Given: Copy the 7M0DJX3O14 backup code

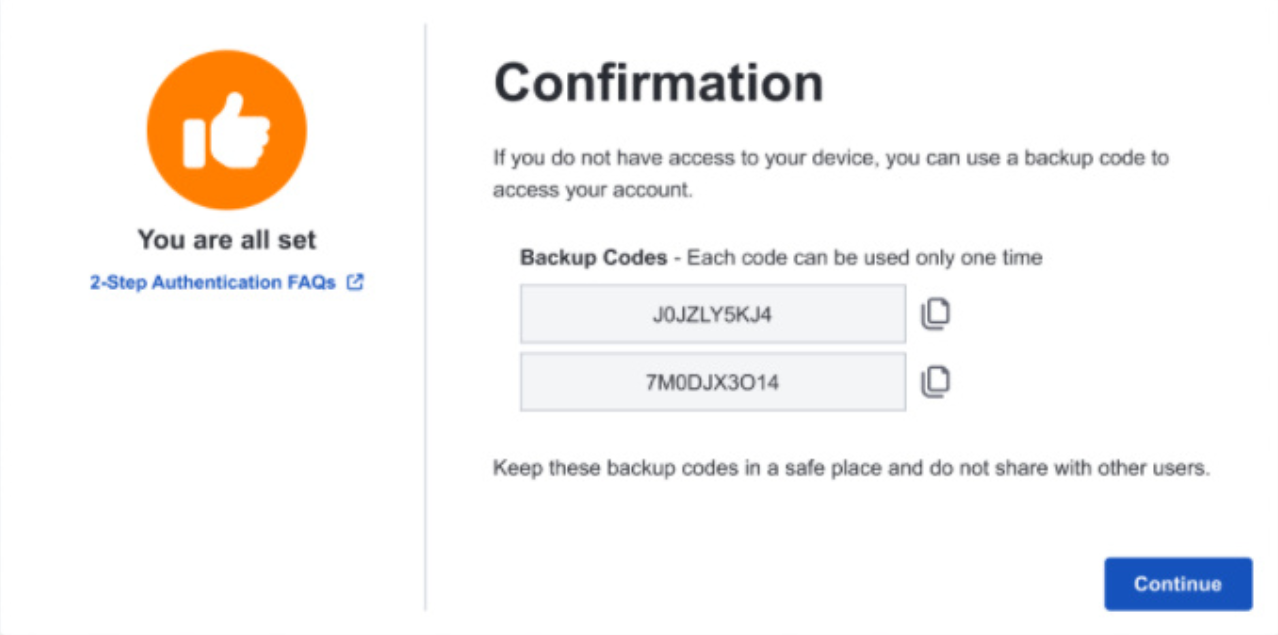Looking at the screenshot, I should click(x=935, y=381).
